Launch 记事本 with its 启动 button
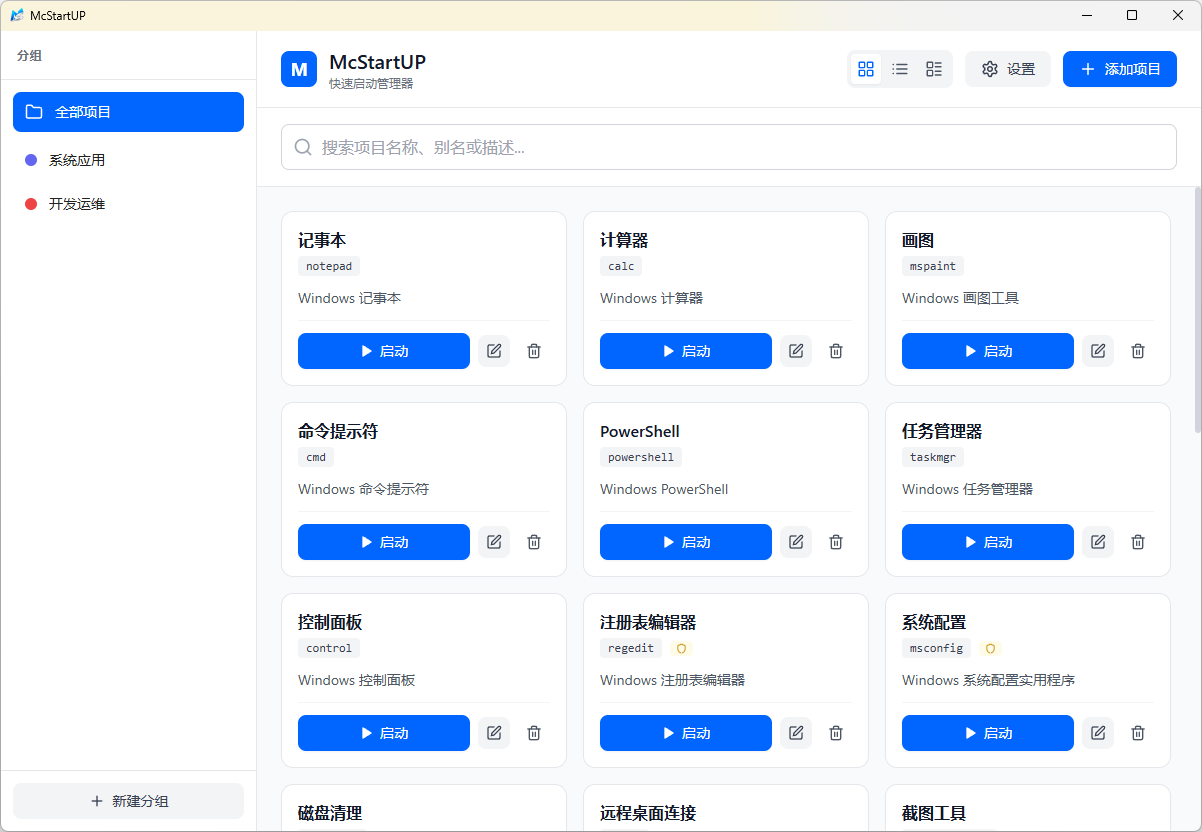 click(x=384, y=351)
